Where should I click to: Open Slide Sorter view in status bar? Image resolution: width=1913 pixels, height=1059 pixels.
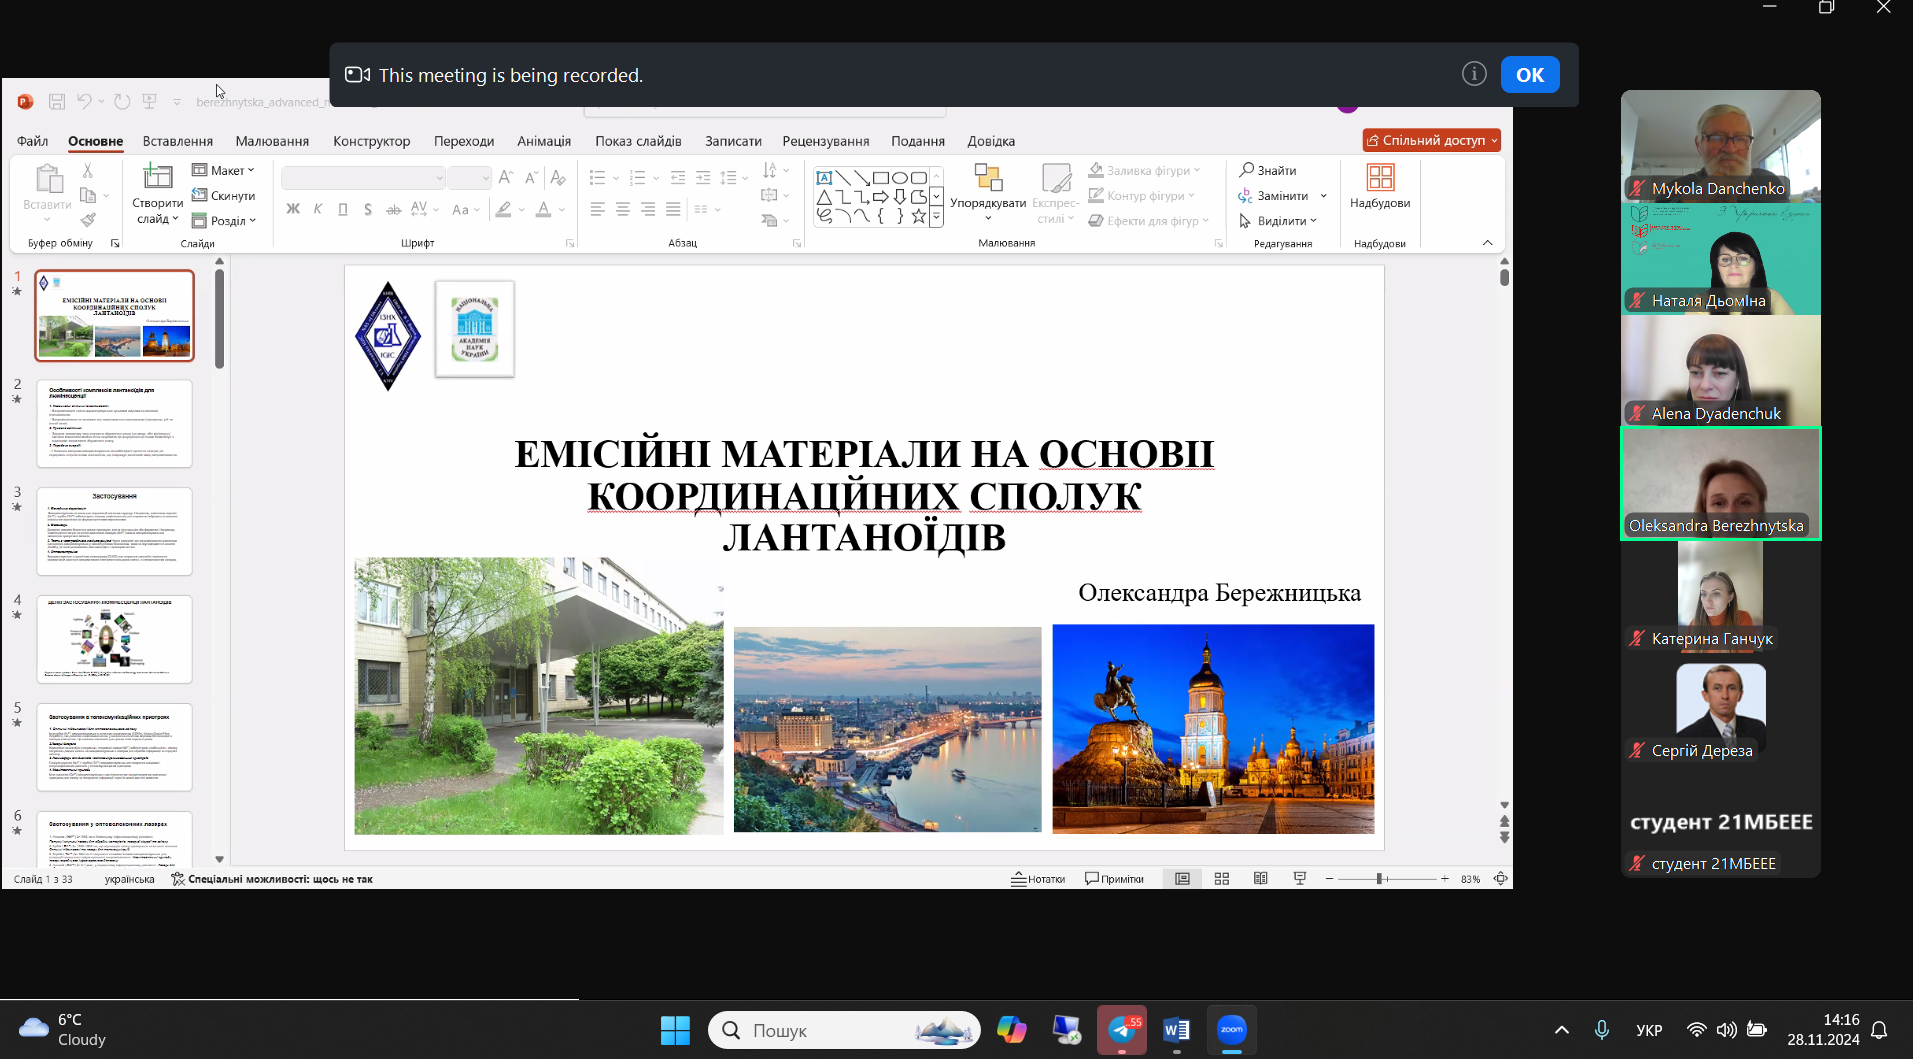click(1221, 879)
